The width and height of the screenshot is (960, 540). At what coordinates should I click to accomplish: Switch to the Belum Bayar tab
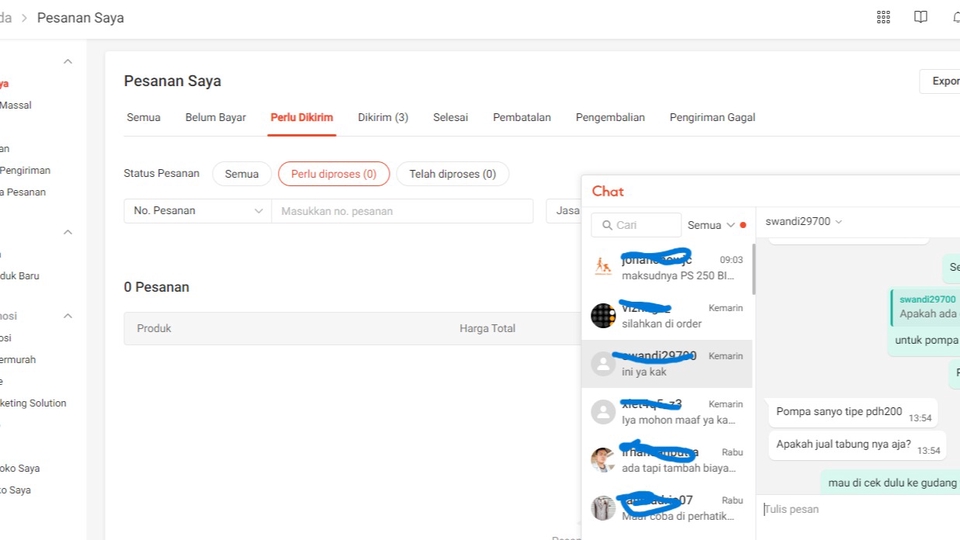216,118
